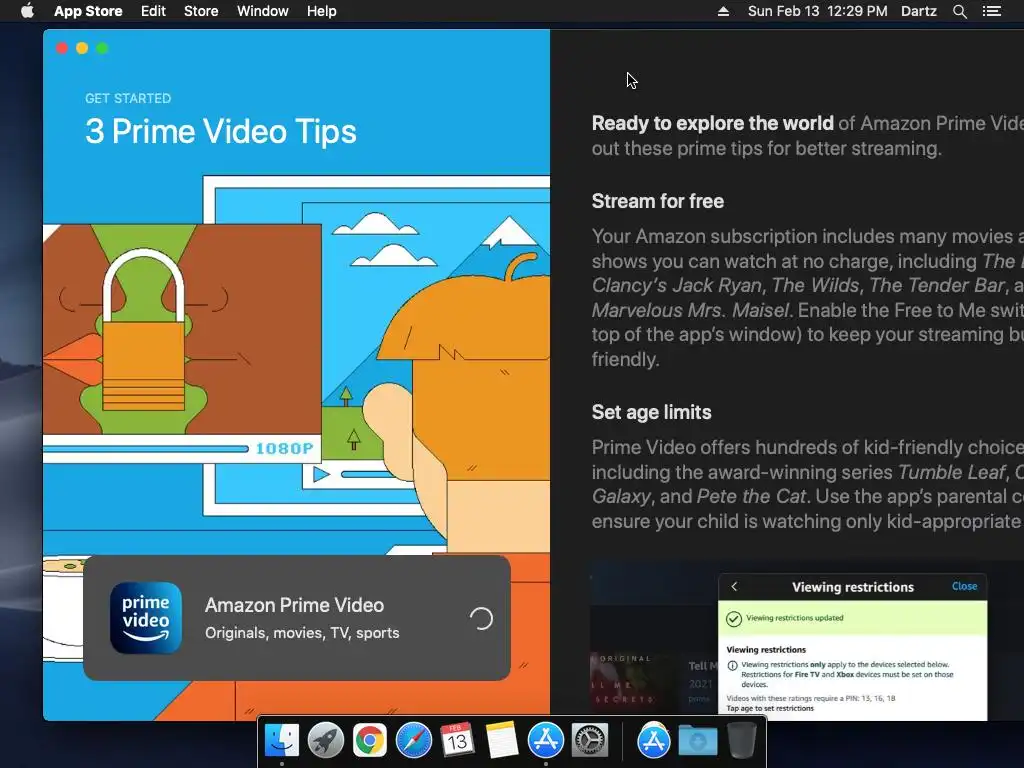Screen dimensions: 1024x768
Task: Open Spotlight search magnifier
Action: click(959, 11)
